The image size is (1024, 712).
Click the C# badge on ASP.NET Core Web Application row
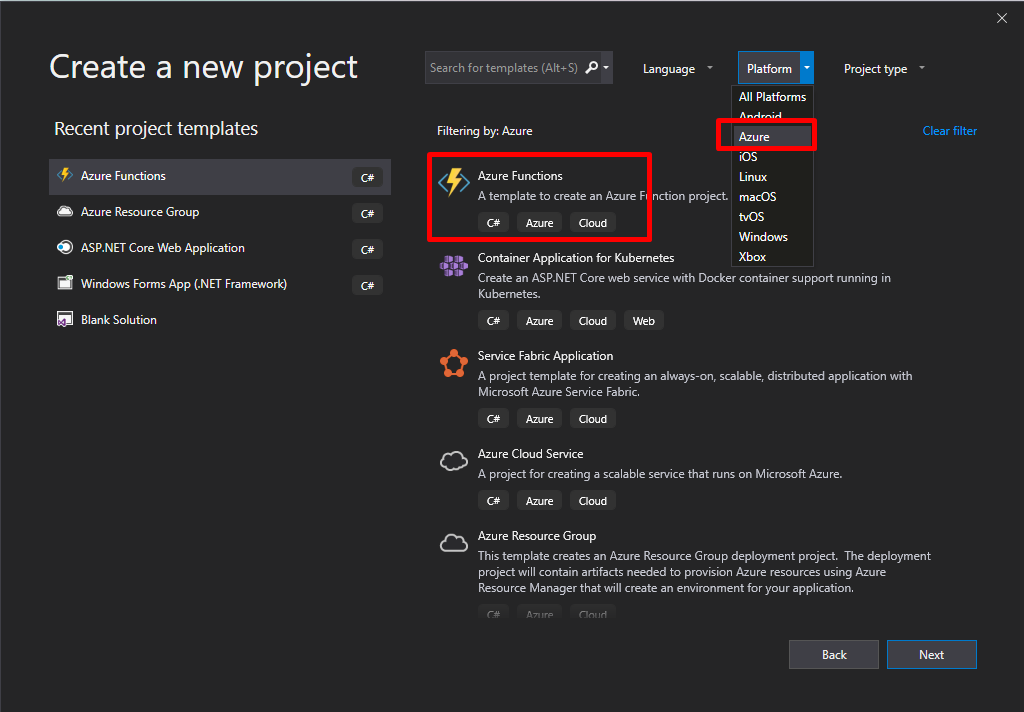click(x=368, y=250)
